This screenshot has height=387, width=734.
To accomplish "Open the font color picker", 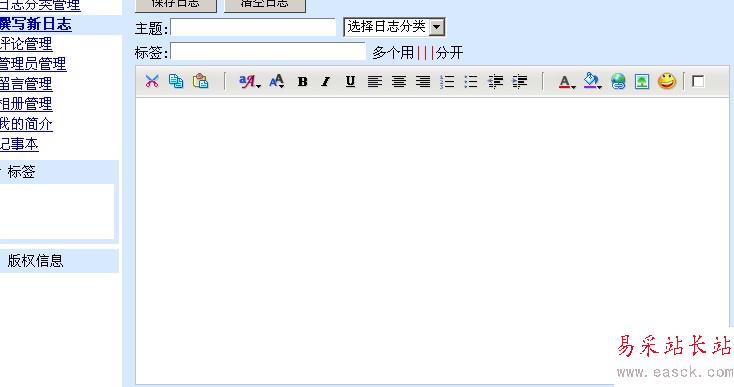I will click(567, 82).
